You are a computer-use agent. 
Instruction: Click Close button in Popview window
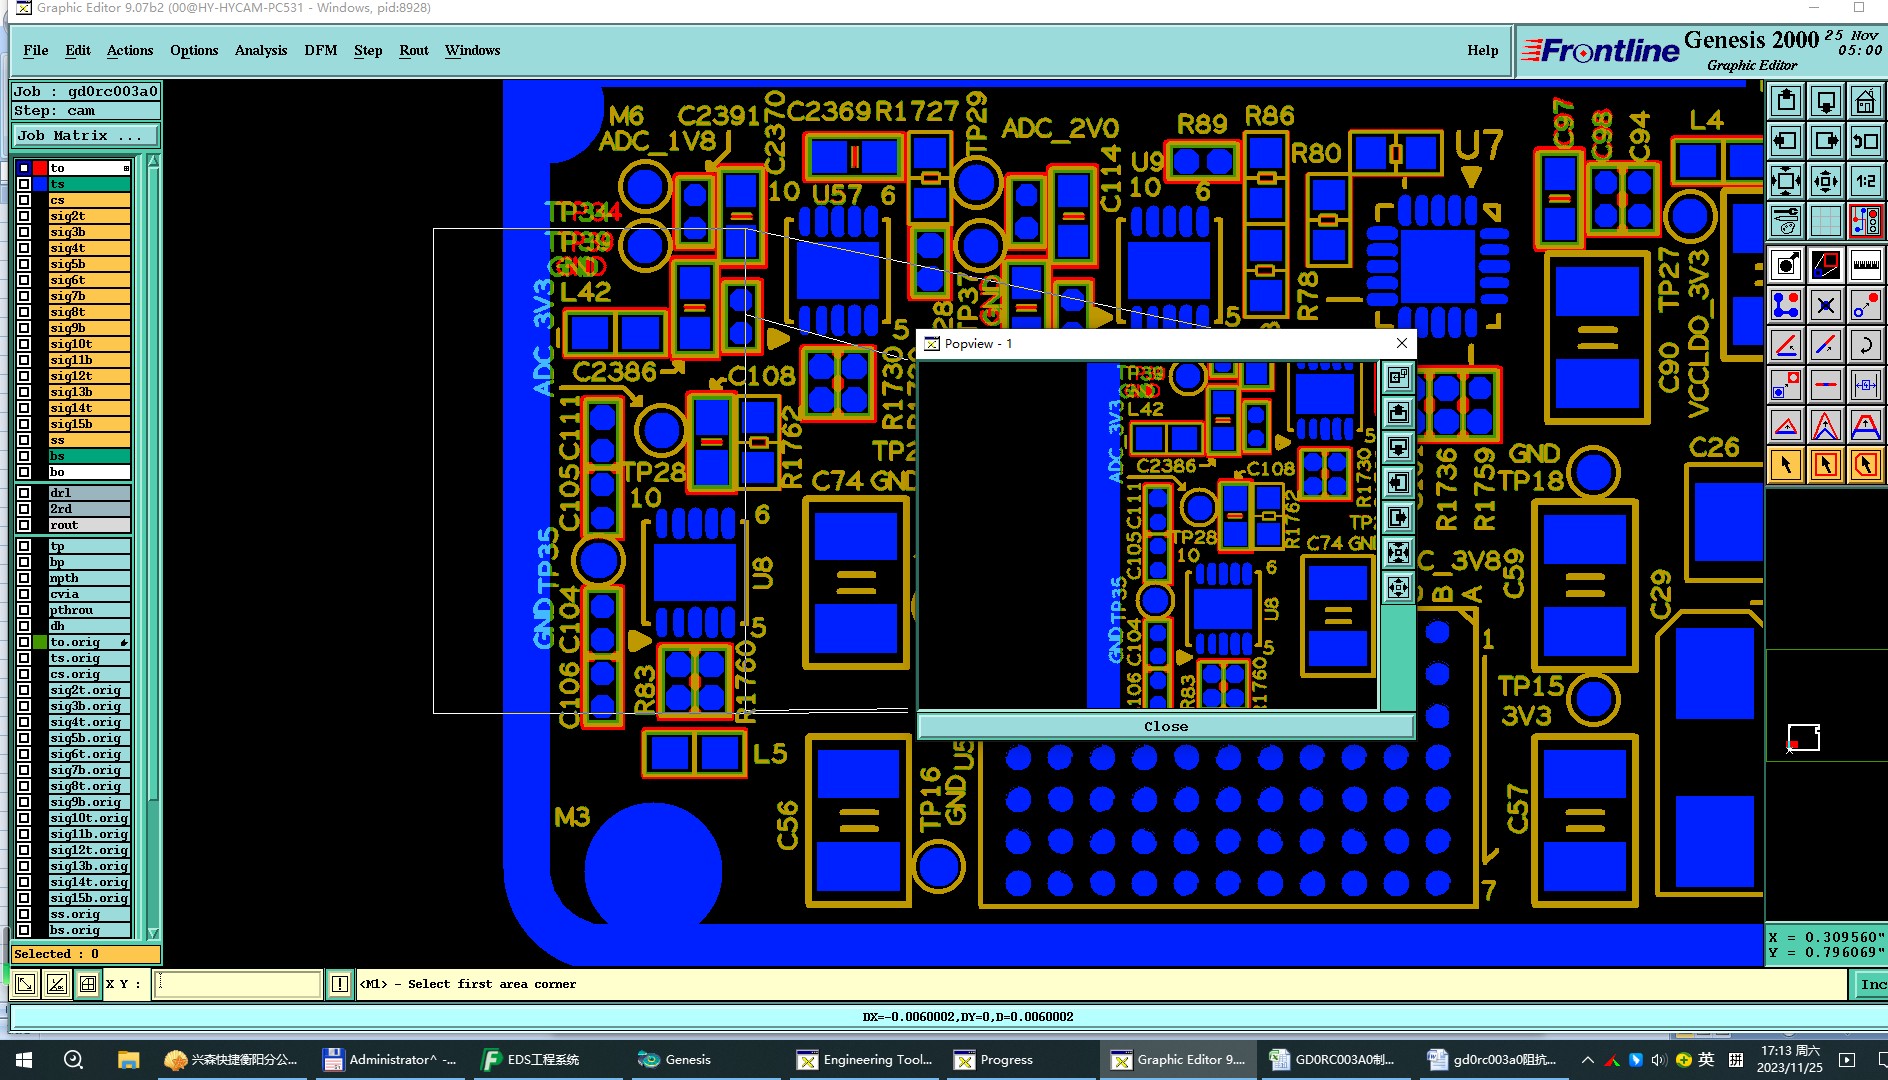coord(1166,726)
